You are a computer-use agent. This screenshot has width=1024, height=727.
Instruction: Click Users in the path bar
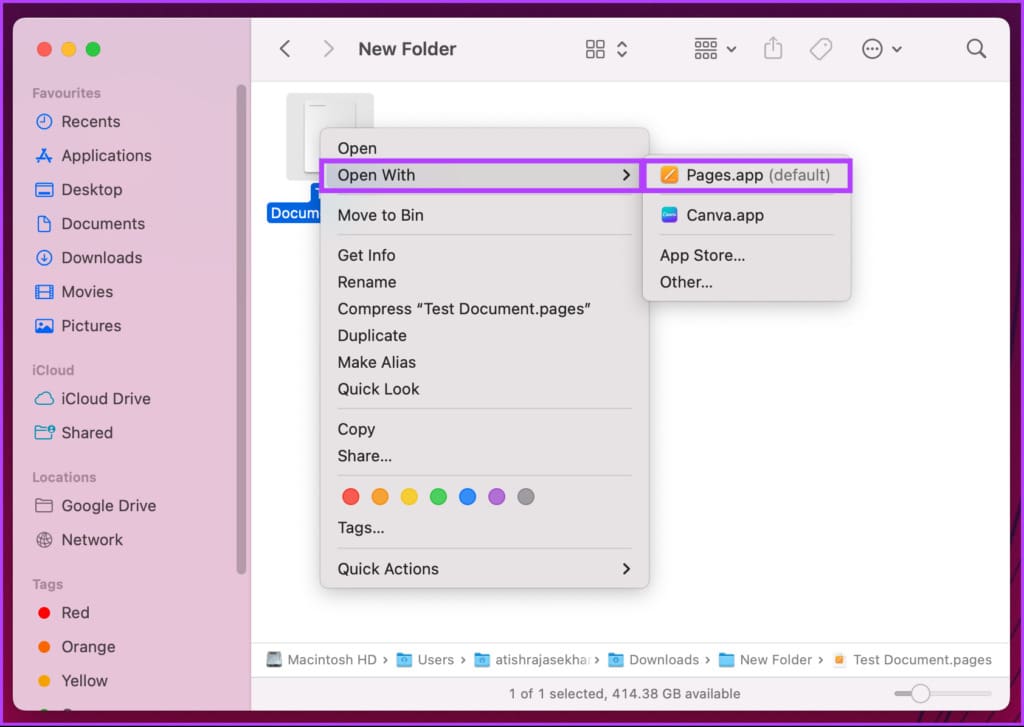point(426,660)
